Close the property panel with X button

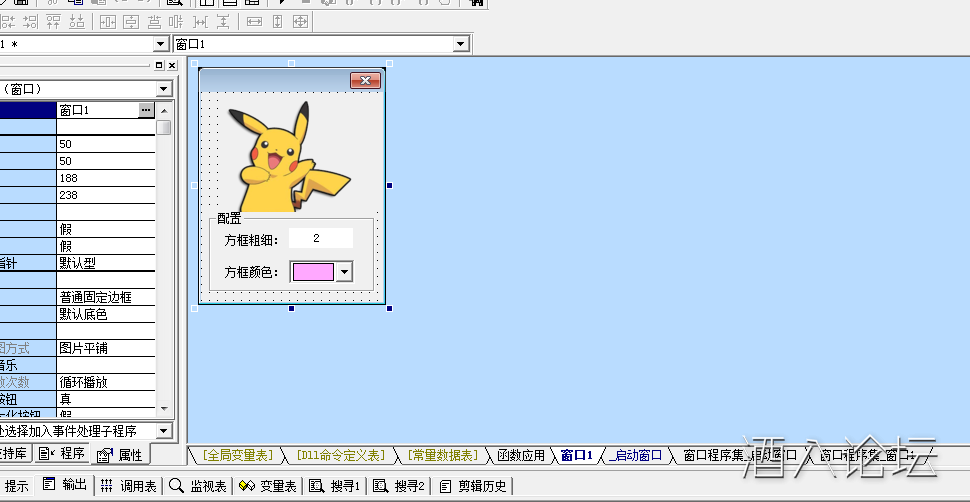tap(171, 66)
